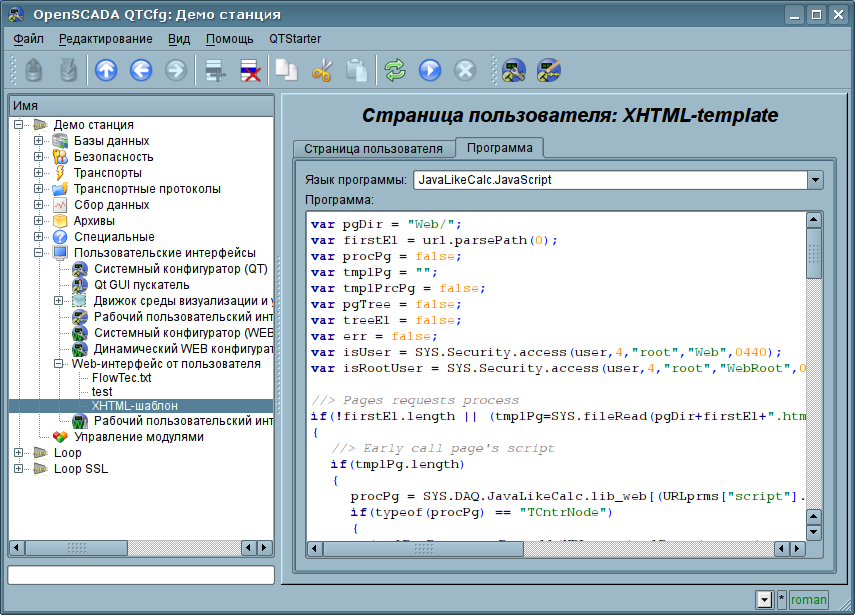Click the green refresh arrows icon
The width and height of the screenshot is (855, 615).
tap(396, 70)
